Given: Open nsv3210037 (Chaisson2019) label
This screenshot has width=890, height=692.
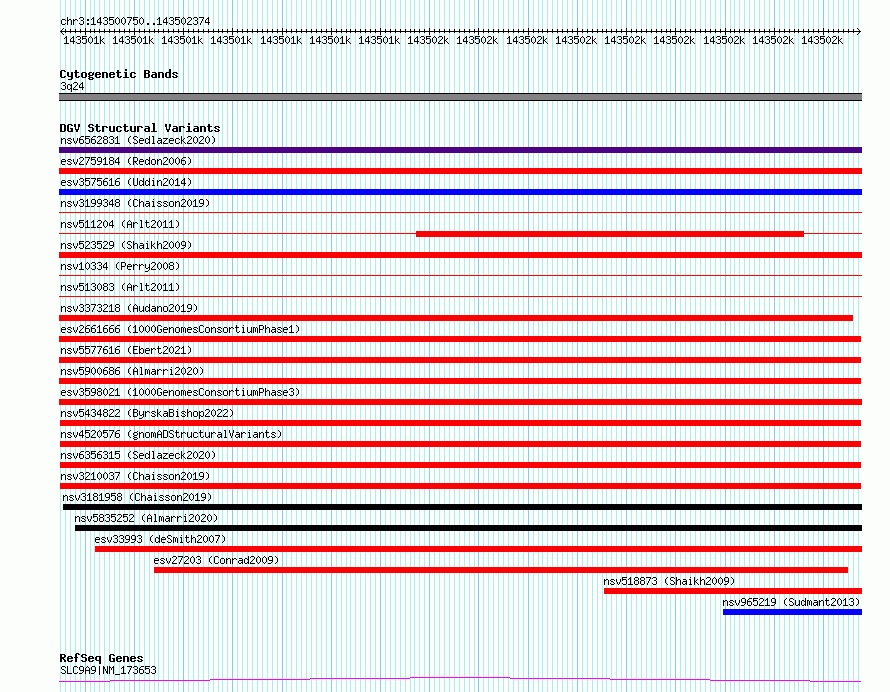Looking at the screenshot, I should click(135, 476).
